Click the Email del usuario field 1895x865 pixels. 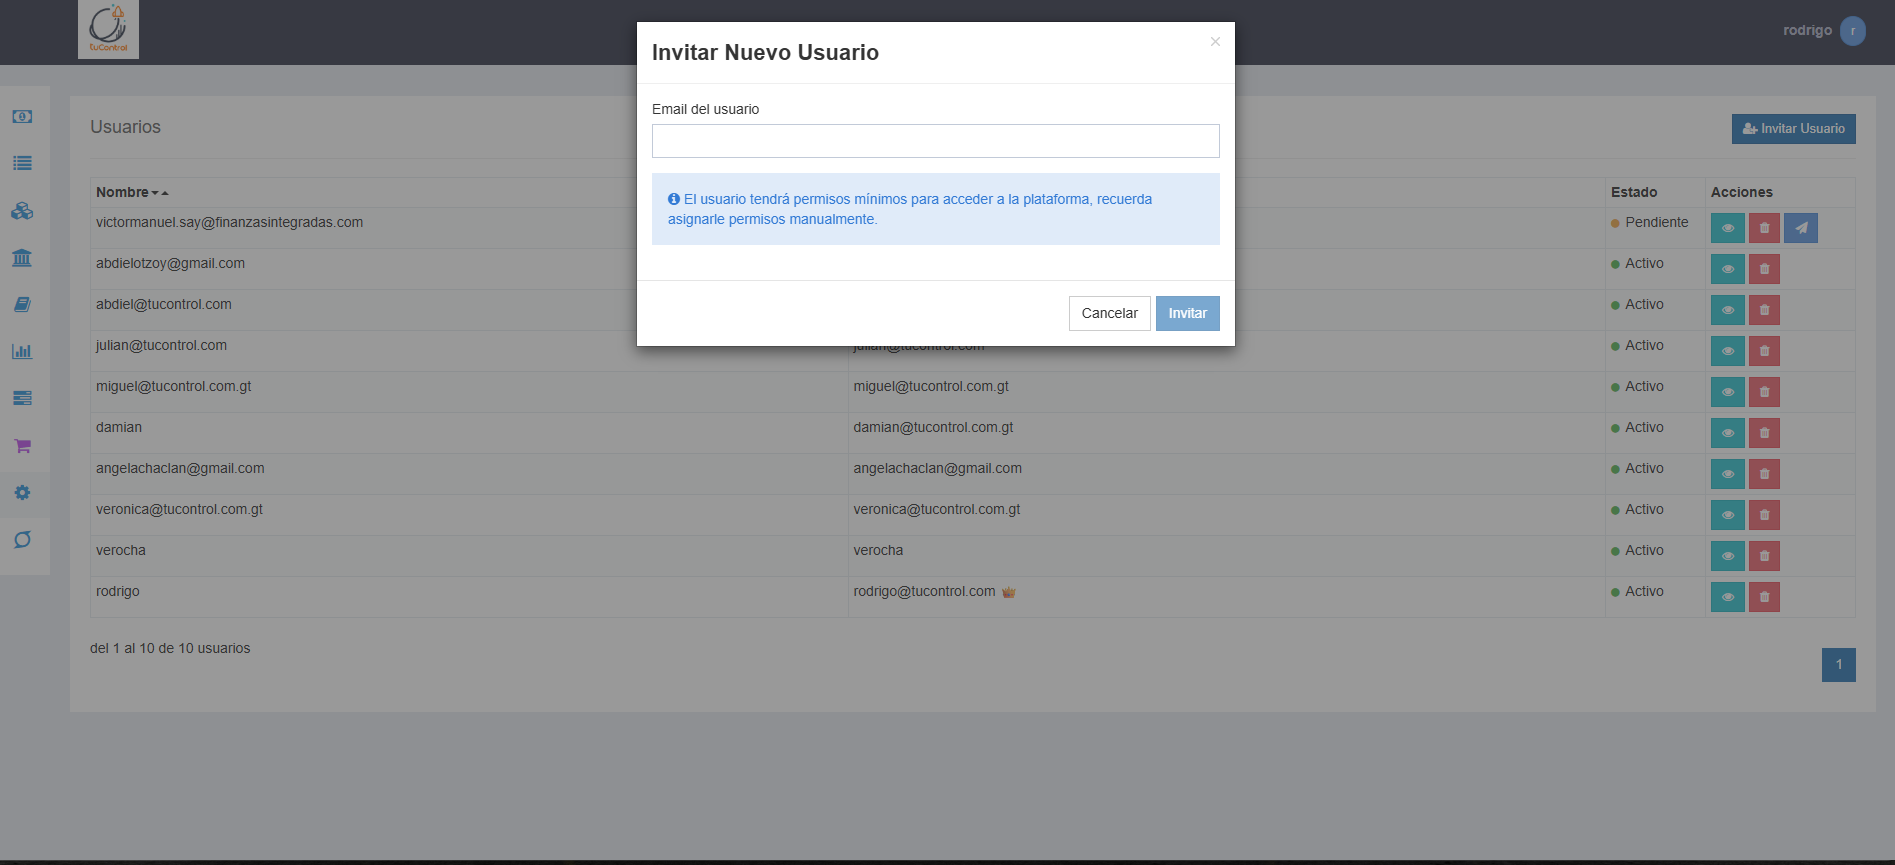(x=935, y=141)
